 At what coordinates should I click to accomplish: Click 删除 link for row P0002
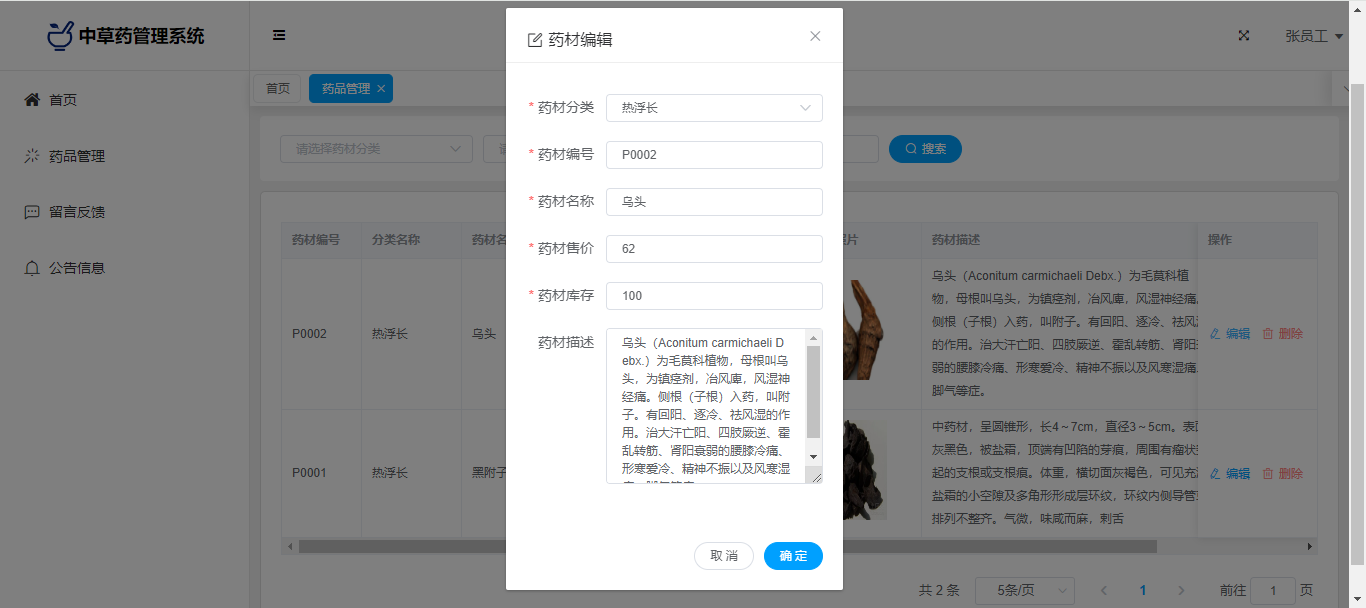click(1283, 334)
